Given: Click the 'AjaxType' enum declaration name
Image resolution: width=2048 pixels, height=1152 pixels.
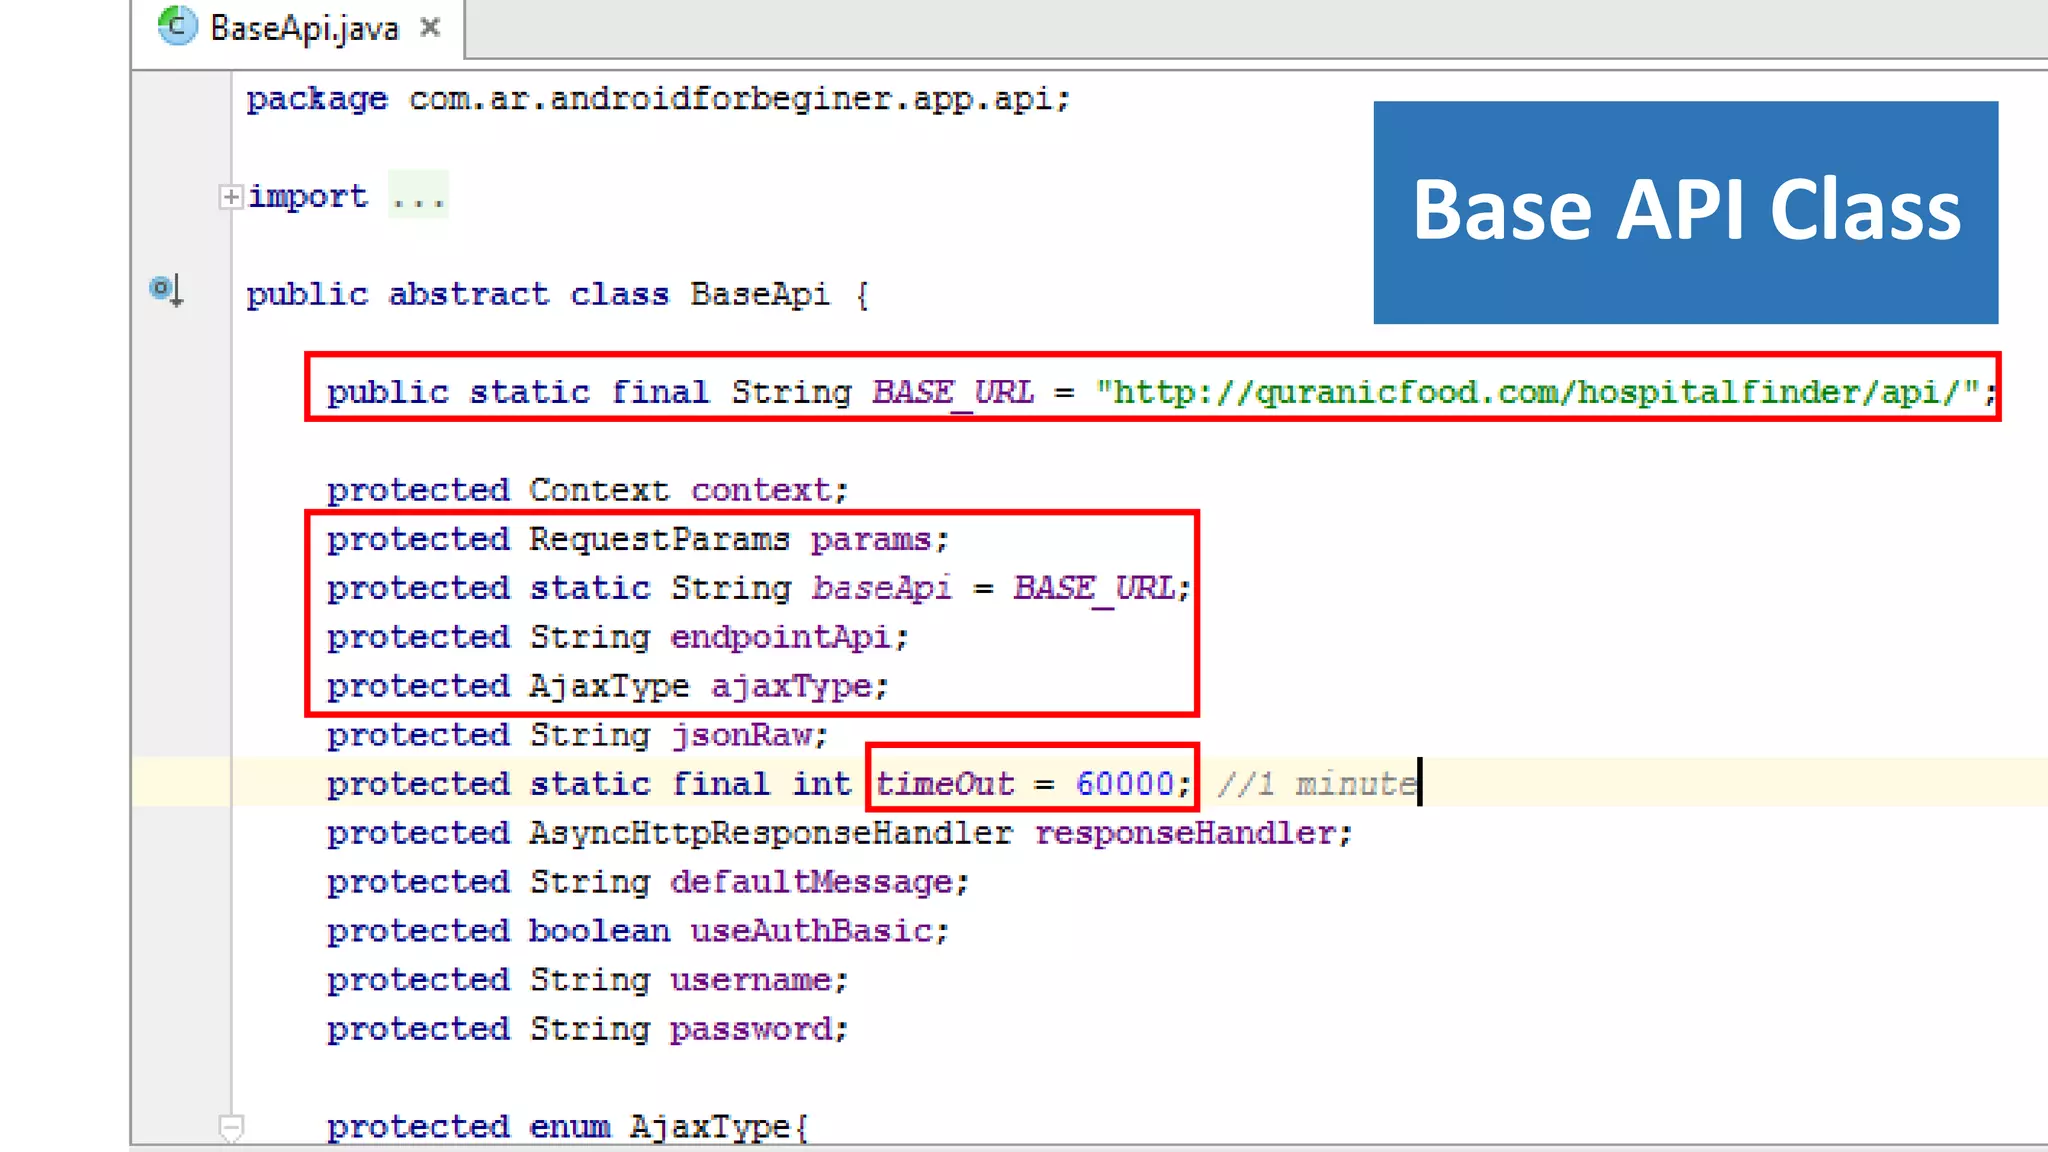Looking at the screenshot, I should (x=711, y=1127).
